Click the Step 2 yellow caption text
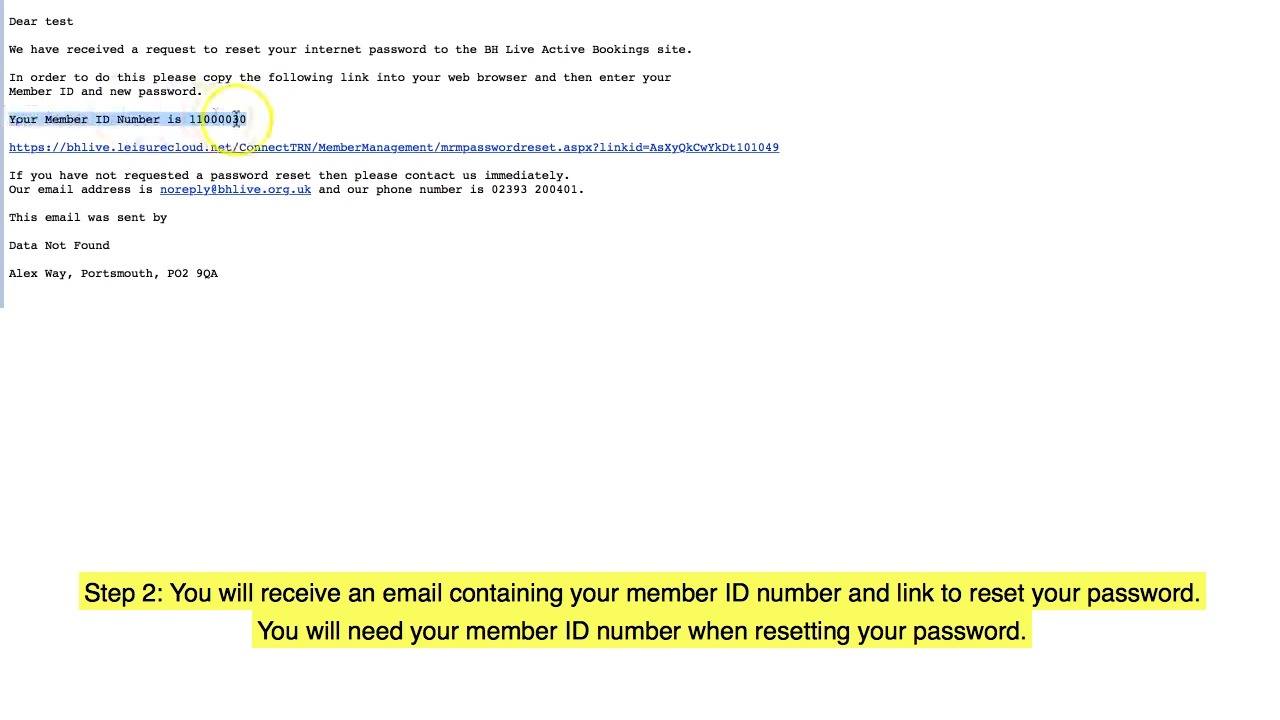 tap(642, 592)
